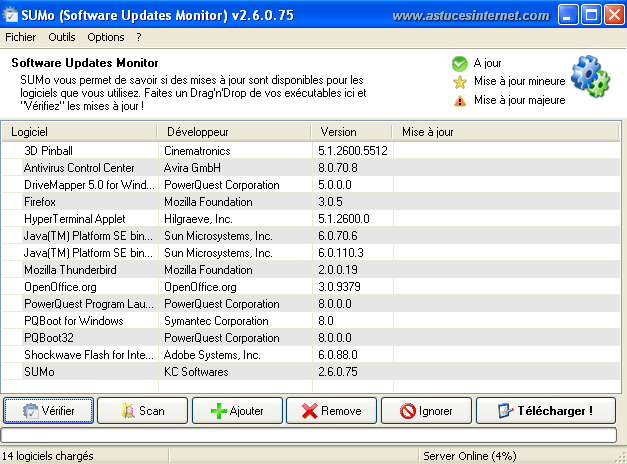Click Ajouter to add a program
The image size is (627, 464).
(x=237, y=410)
